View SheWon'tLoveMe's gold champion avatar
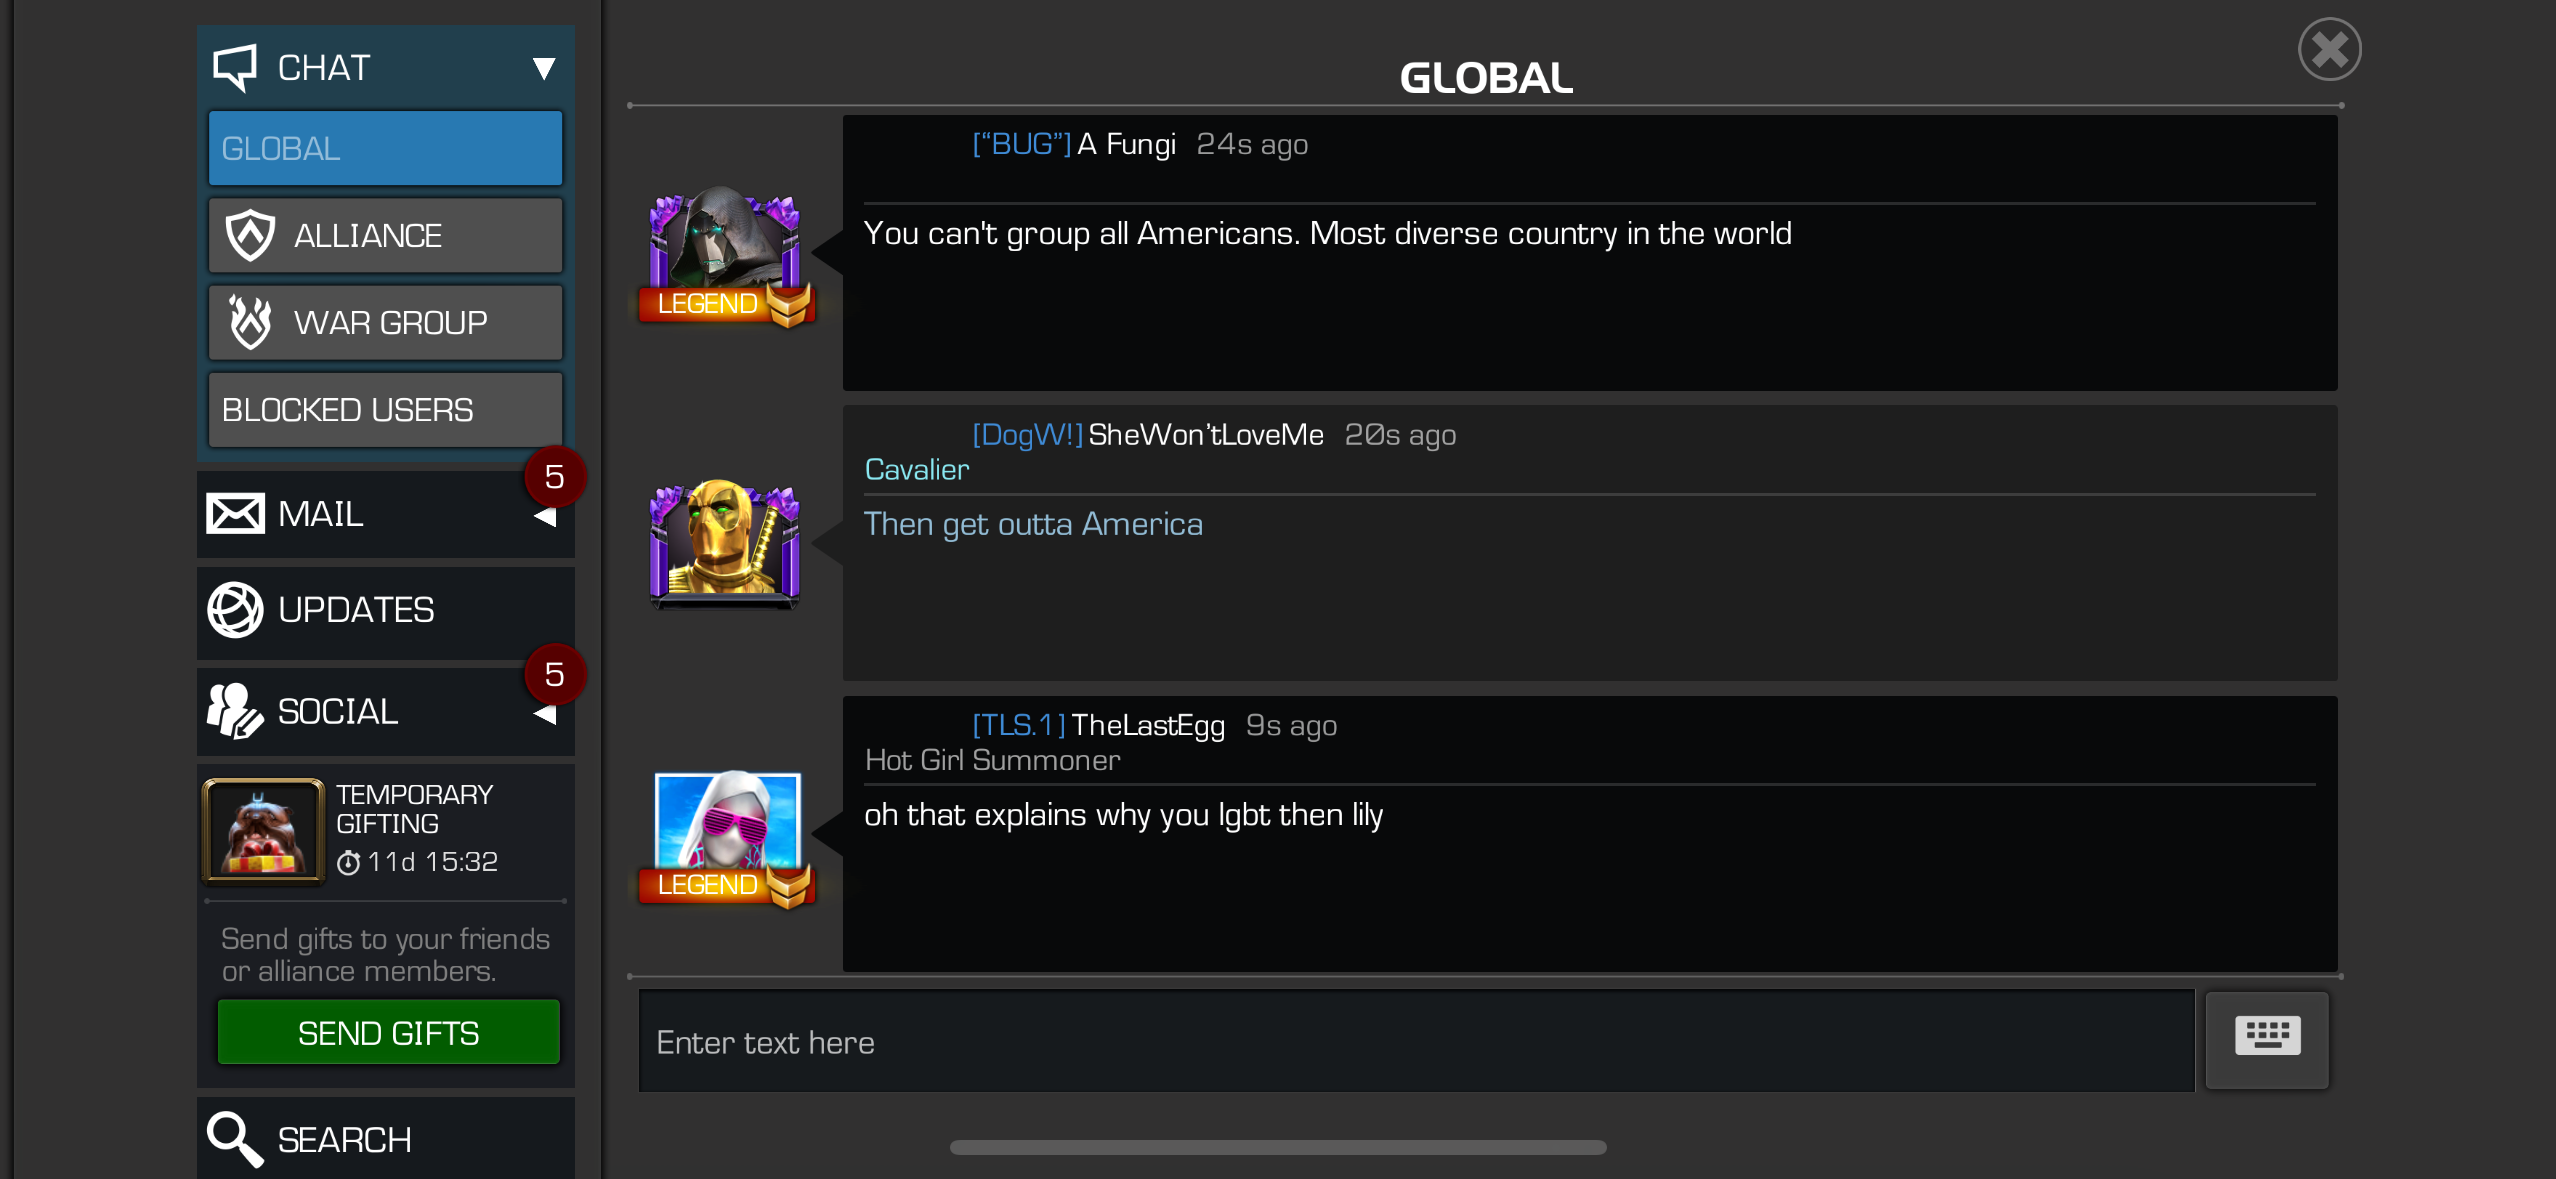Image resolution: width=2556 pixels, height=1179 pixels. click(725, 543)
